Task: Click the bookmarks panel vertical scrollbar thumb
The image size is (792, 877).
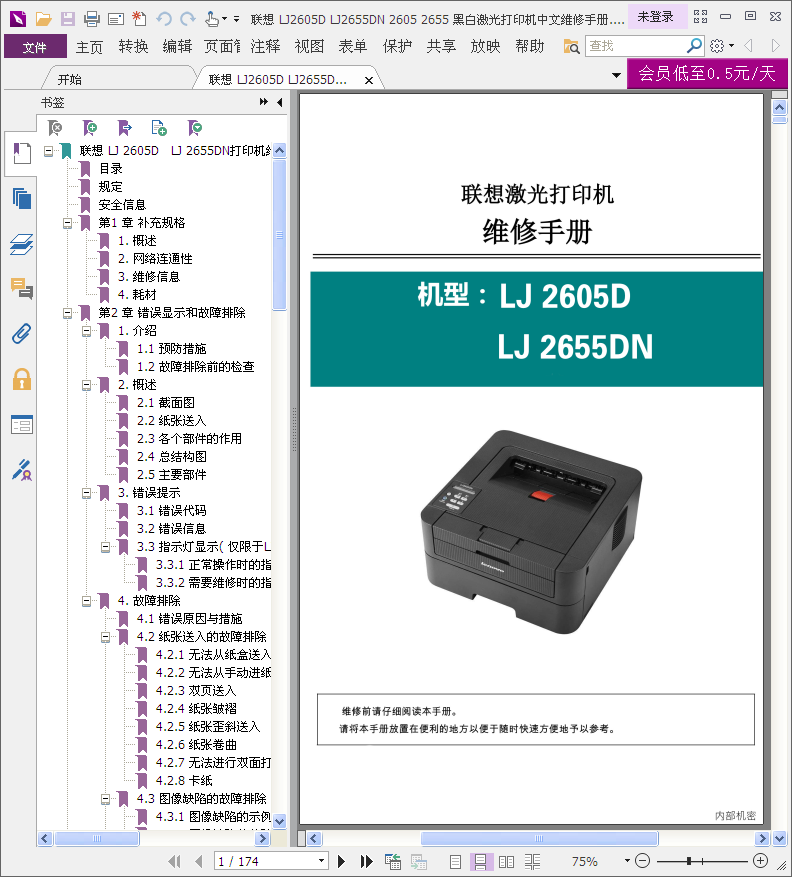Action: 280,235
